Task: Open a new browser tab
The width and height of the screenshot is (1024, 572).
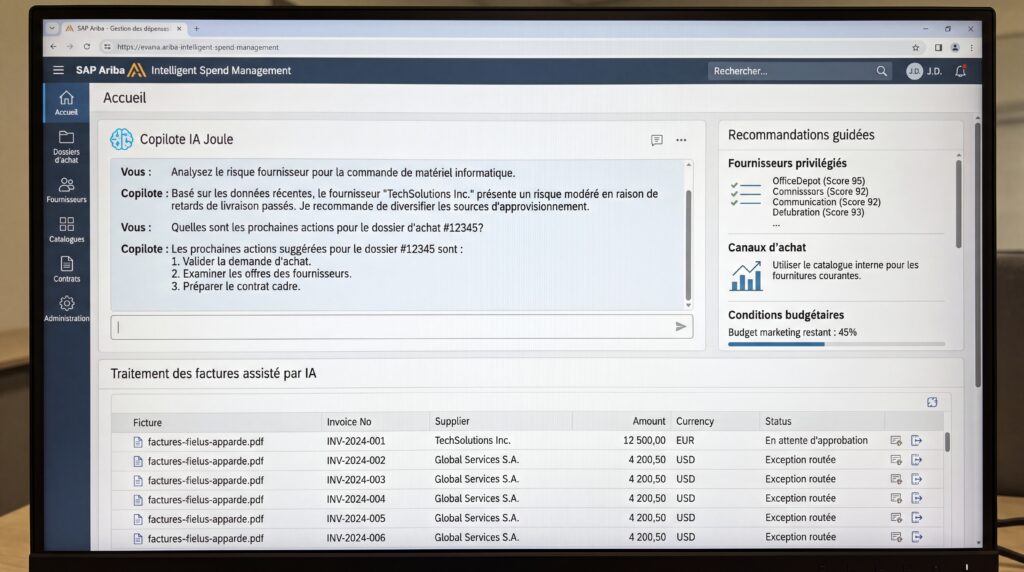Action: [197, 29]
